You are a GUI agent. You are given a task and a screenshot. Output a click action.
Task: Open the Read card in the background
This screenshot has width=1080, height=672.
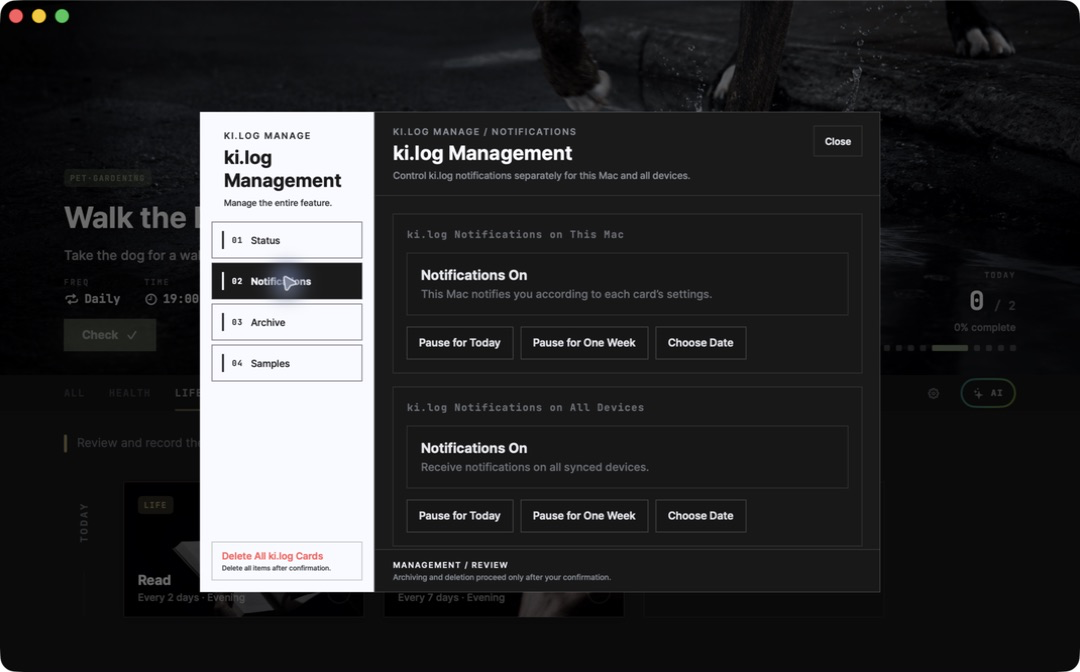coord(163,549)
